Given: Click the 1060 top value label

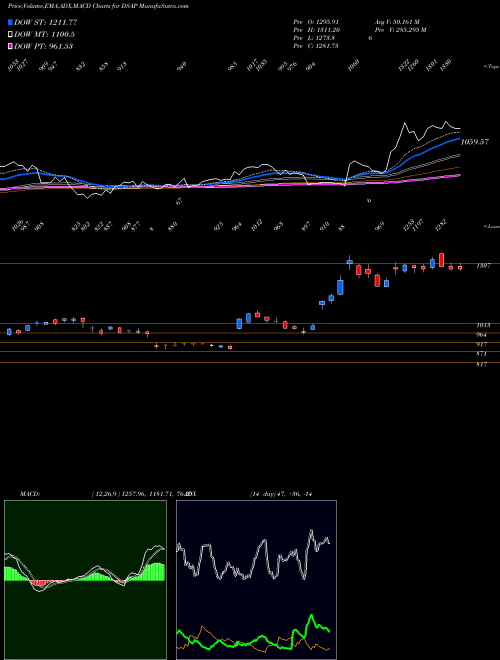Looking at the screenshot, I should tap(354, 66).
